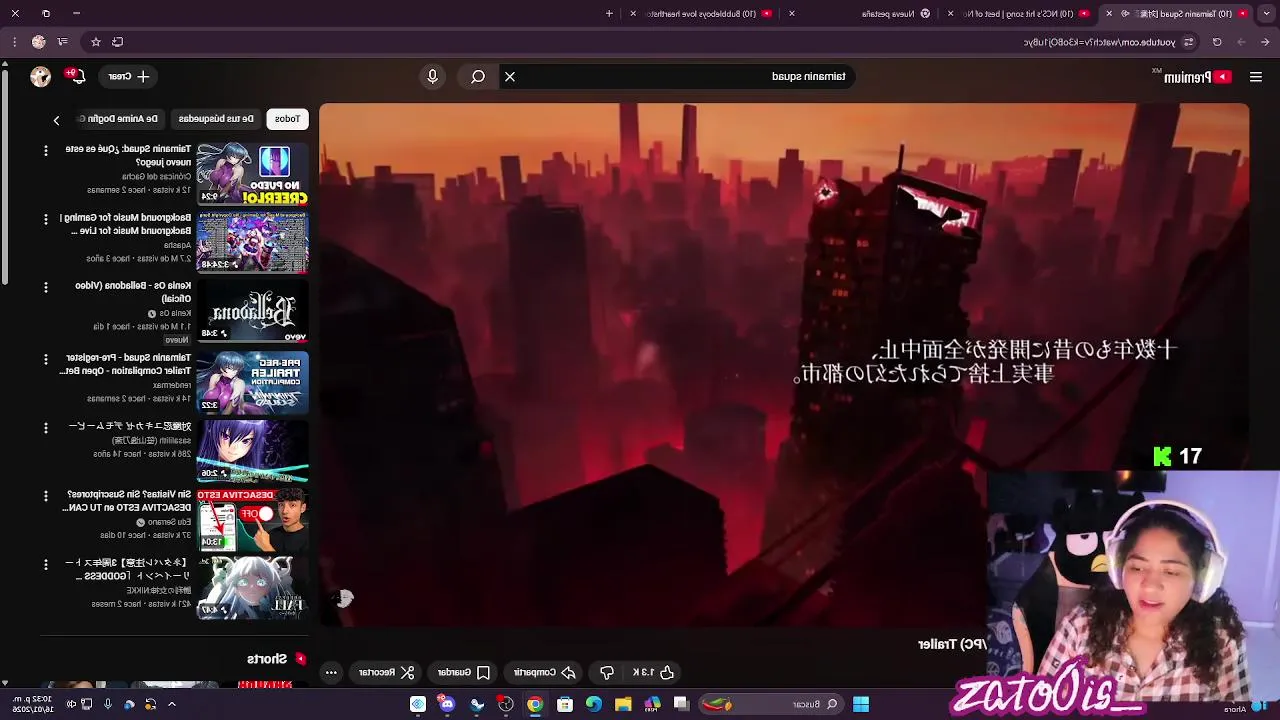Screen dimensions: 1280x720
Task: Bookmark this page with the star icon
Action: pos(96,42)
